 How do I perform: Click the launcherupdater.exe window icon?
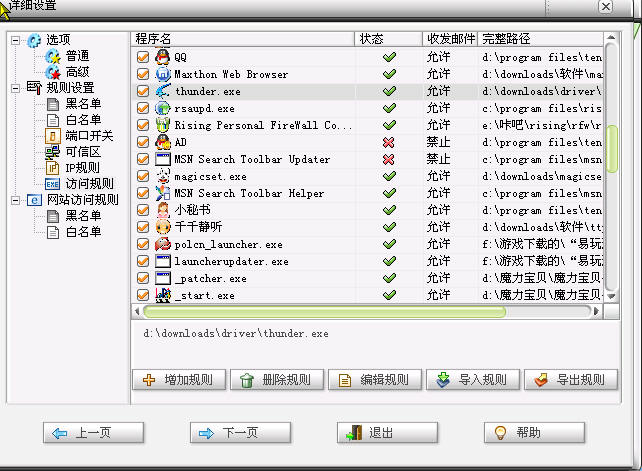point(163,261)
